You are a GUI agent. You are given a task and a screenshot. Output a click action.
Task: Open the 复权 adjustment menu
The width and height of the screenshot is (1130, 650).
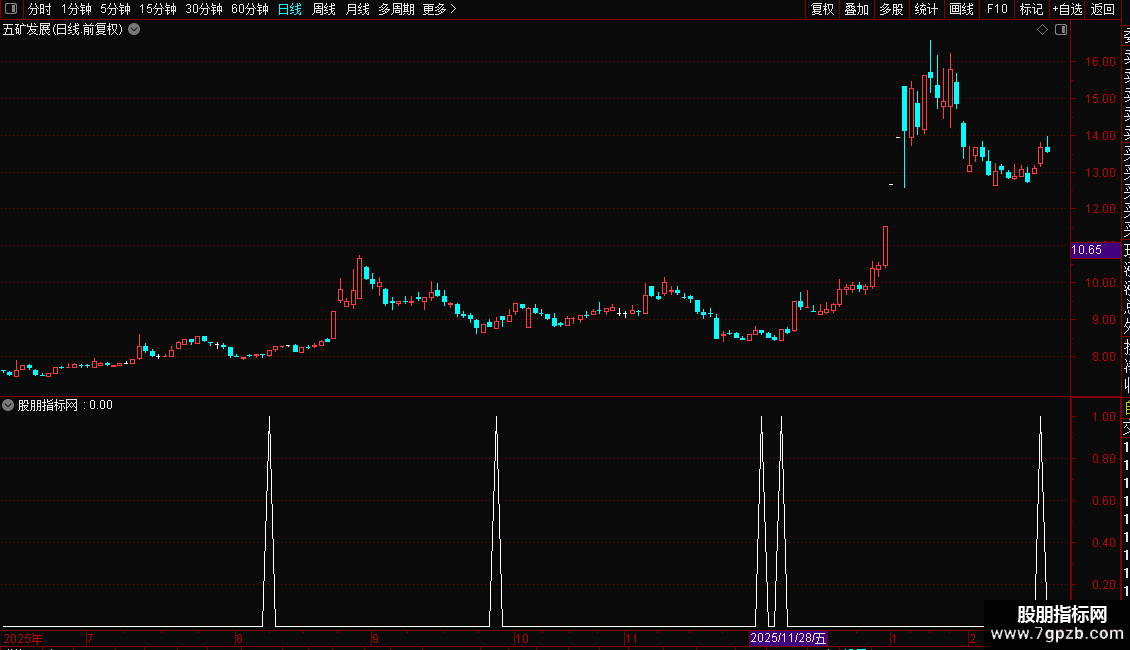pos(822,9)
